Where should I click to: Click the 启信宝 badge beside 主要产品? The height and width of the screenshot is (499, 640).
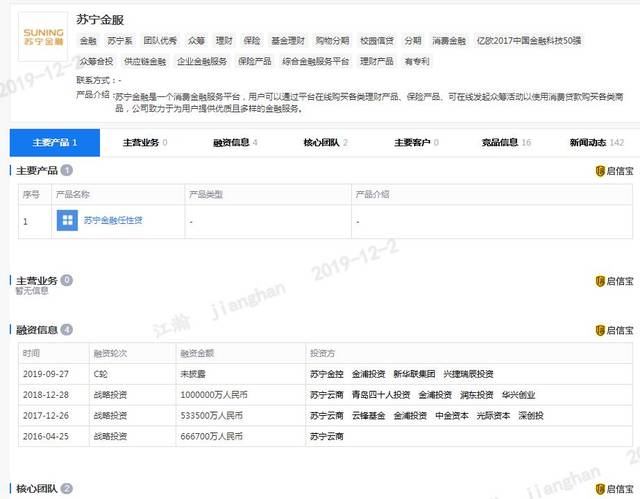614,171
